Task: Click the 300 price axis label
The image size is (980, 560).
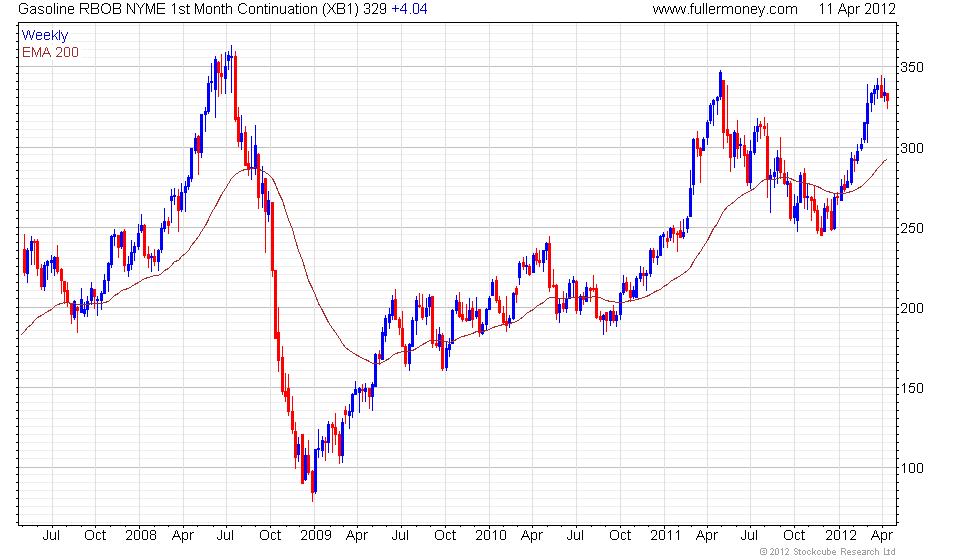Action: tap(911, 148)
